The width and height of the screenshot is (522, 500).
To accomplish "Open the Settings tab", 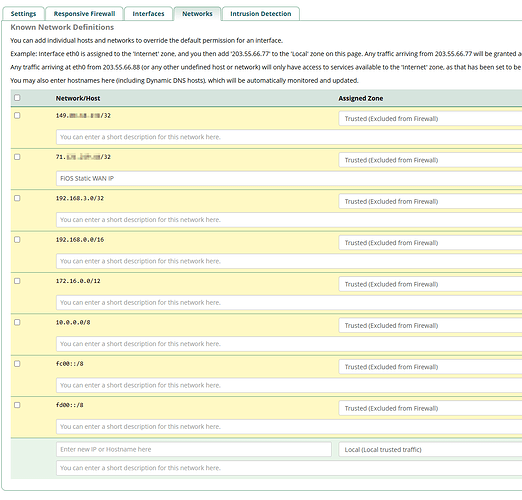I will pyautogui.click(x=23, y=14).
